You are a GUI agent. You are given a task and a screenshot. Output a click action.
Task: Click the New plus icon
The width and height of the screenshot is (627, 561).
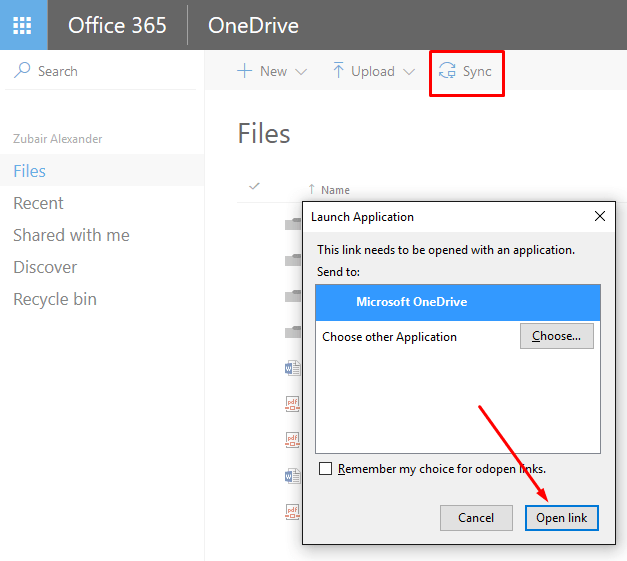tap(244, 71)
